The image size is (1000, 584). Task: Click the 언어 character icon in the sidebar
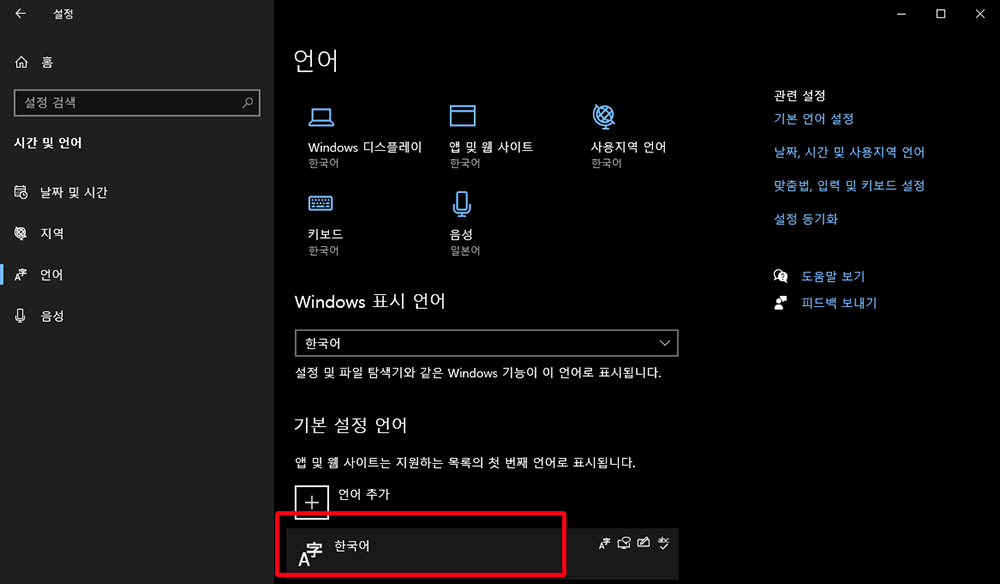point(20,275)
